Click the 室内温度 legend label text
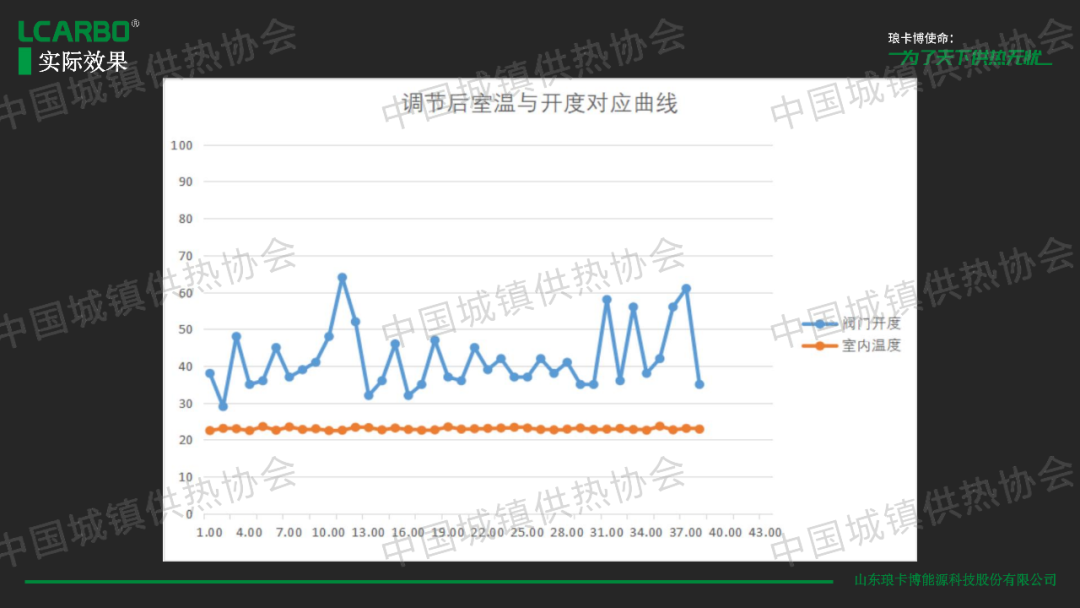Image resolution: width=1080 pixels, height=608 pixels. pyautogui.click(x=871, y=346)
